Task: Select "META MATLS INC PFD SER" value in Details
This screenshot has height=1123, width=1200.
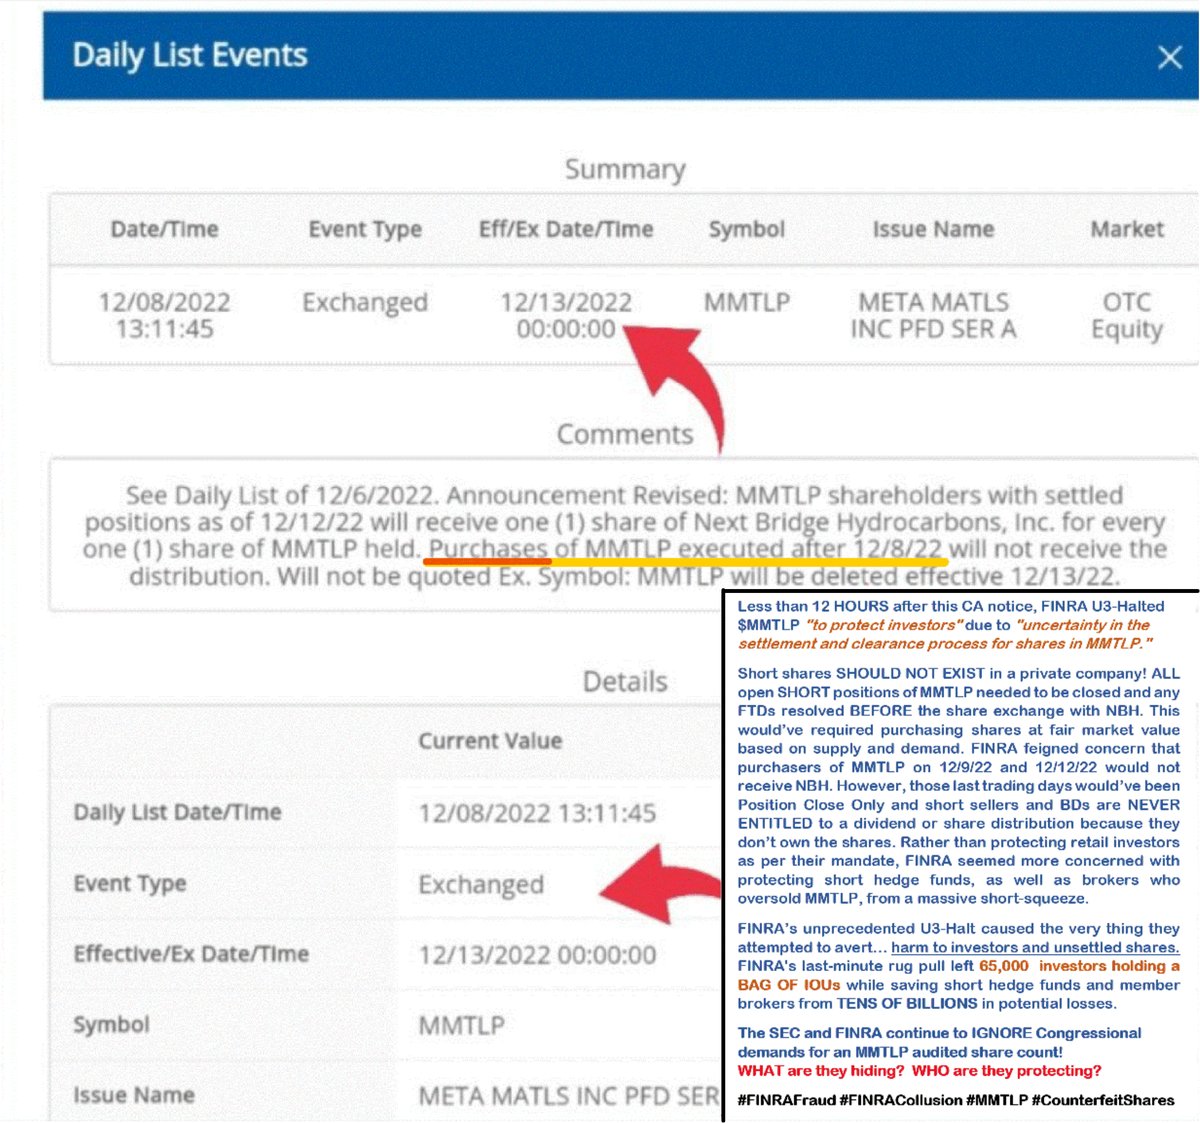Action: pos(568,1096)
